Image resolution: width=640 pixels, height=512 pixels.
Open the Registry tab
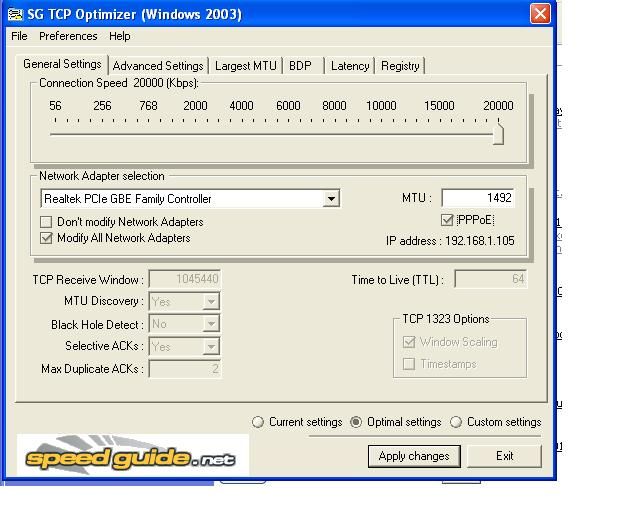pyautogui.click(x=400, y=66)
